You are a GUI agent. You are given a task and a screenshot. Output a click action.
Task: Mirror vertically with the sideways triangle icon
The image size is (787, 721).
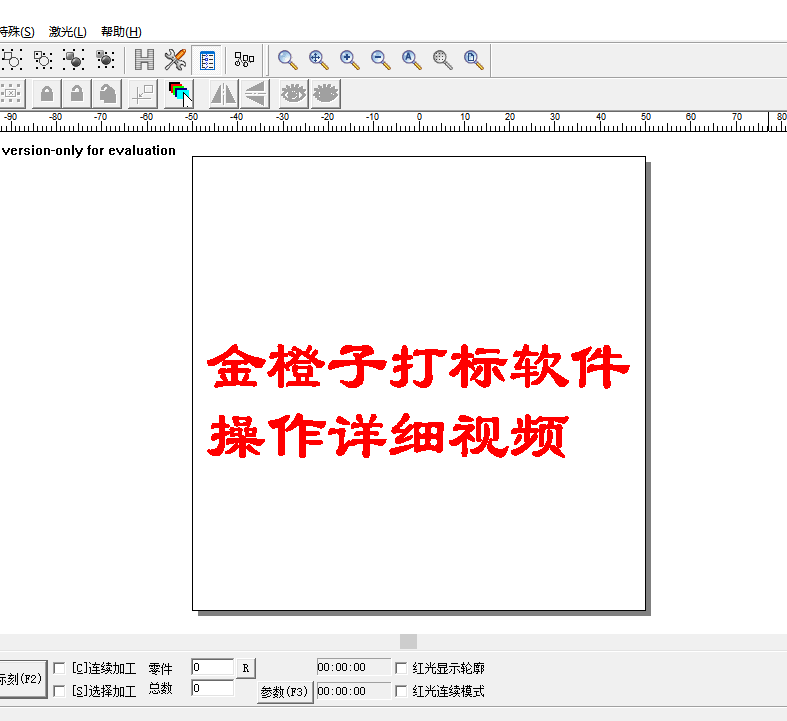(x=255, y=94)
